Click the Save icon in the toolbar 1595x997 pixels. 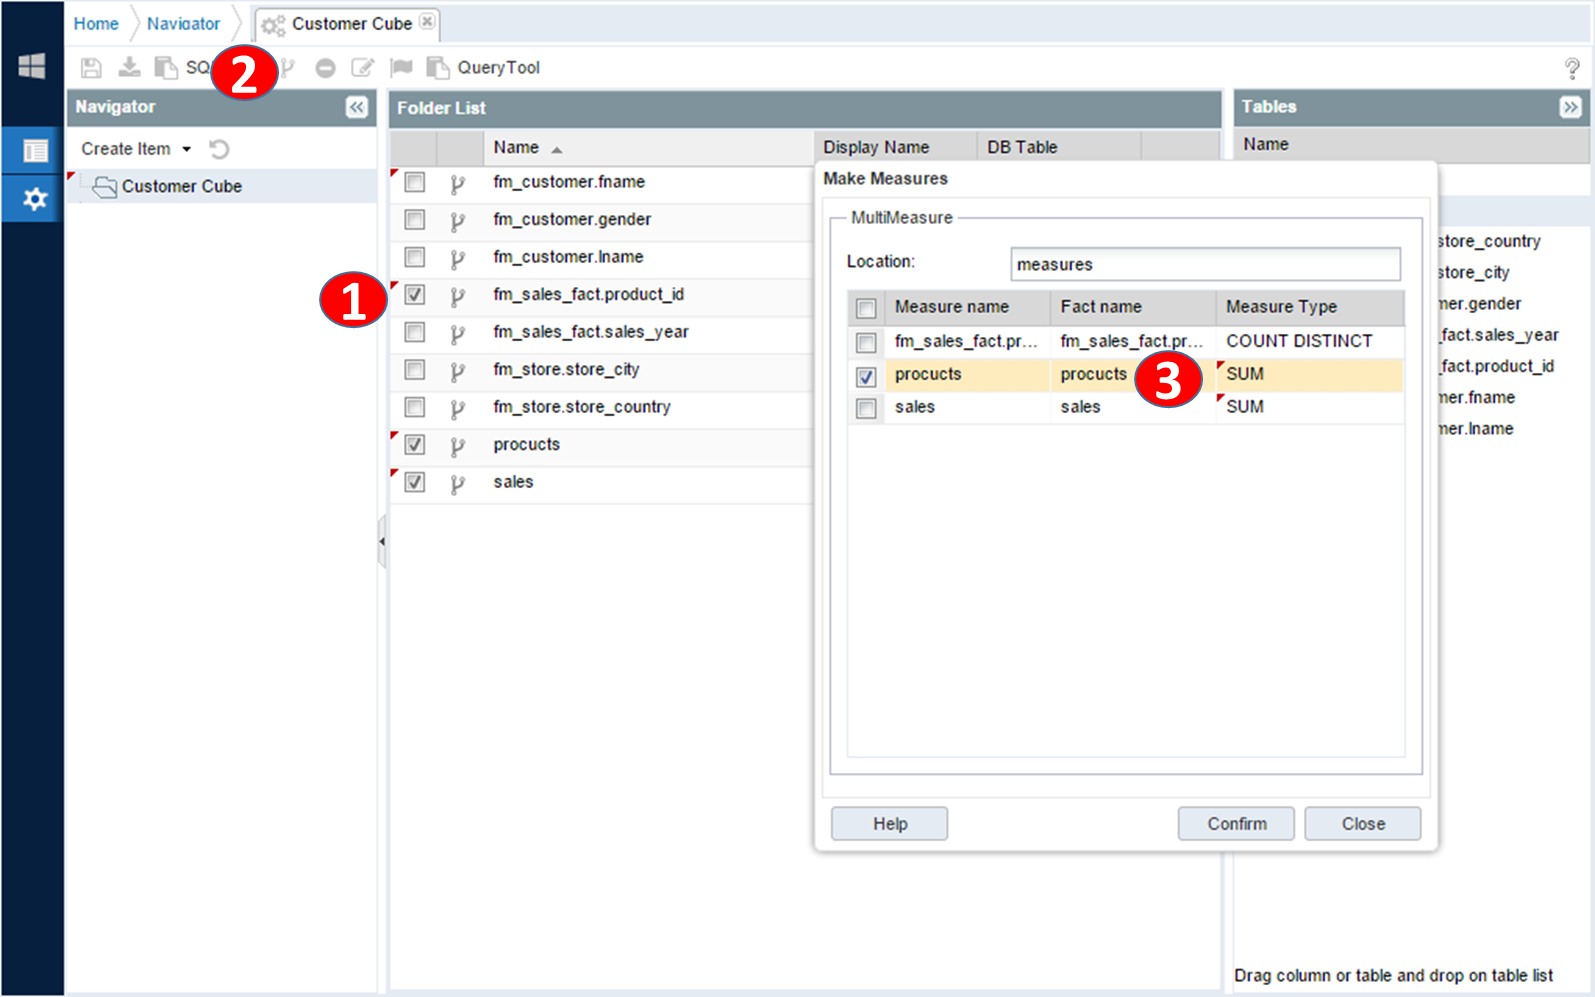(x=91, y=68)
